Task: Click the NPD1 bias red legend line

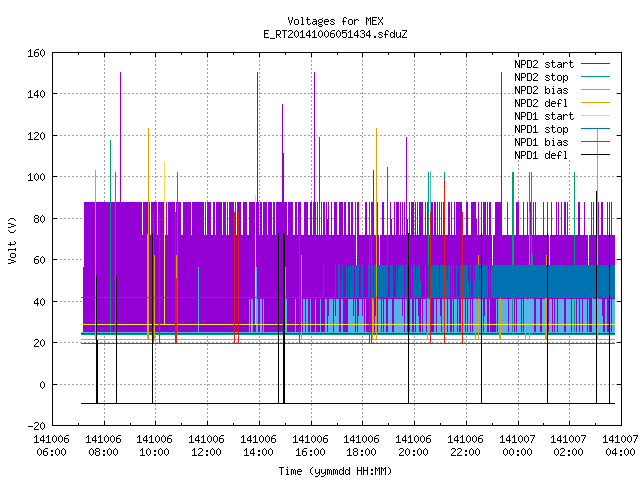Action: pos(595,142)
